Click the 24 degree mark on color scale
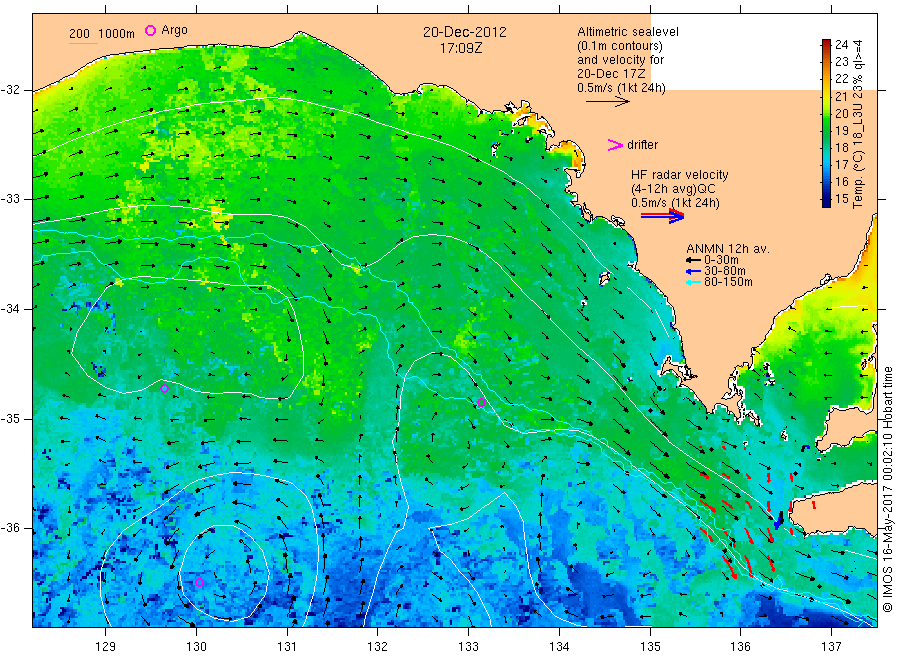The width and height of the screenshot is (900, 660). coord(841,45)
